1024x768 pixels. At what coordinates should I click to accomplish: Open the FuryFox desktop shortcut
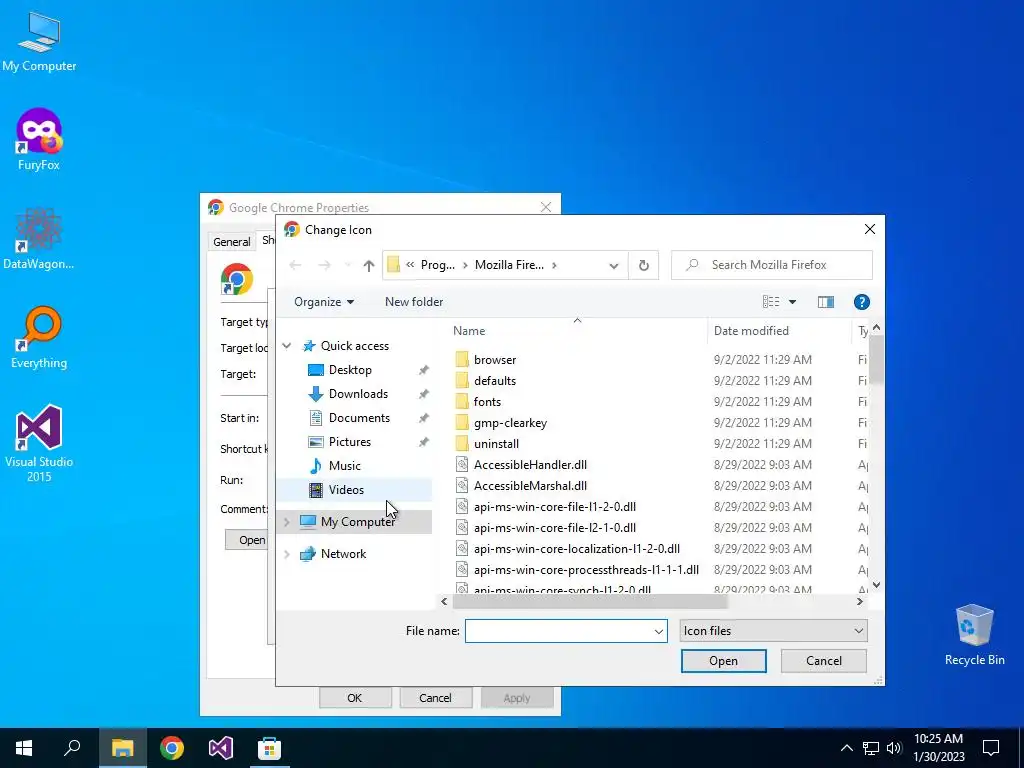click(x=39, y=140)
